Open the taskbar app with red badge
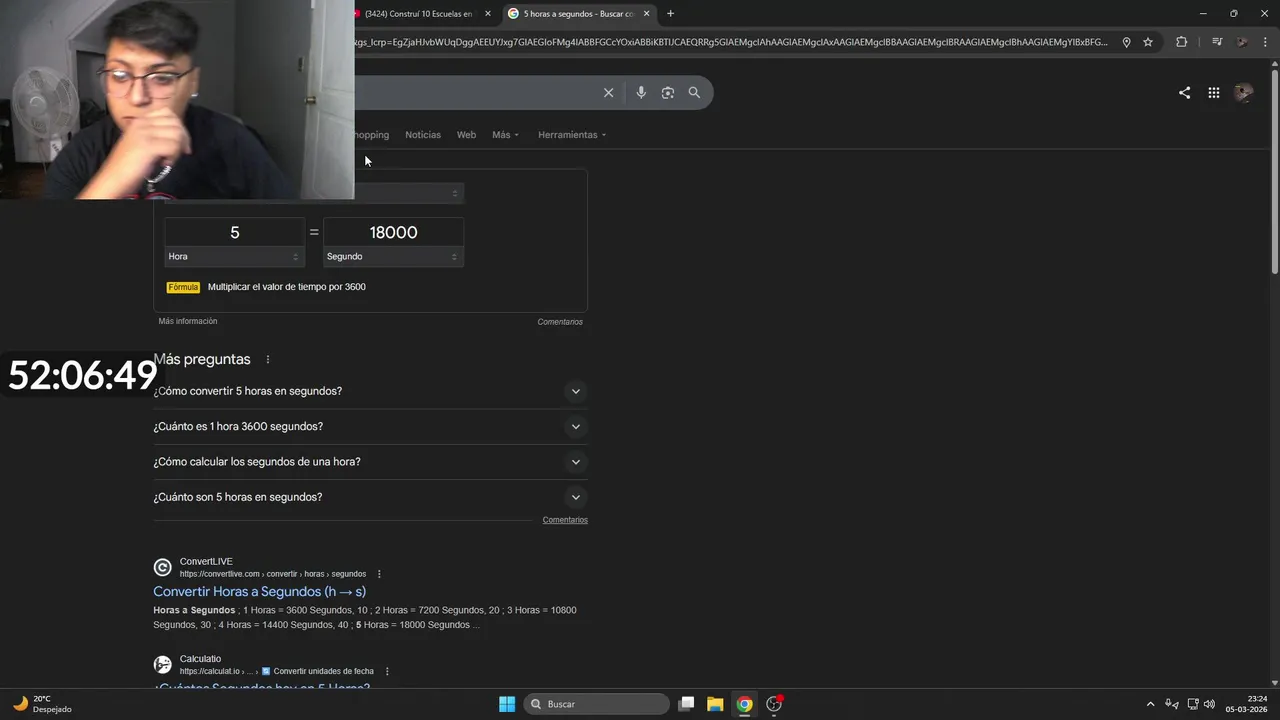Screen dimensions: 1280x720 click(x=774, y=704)
